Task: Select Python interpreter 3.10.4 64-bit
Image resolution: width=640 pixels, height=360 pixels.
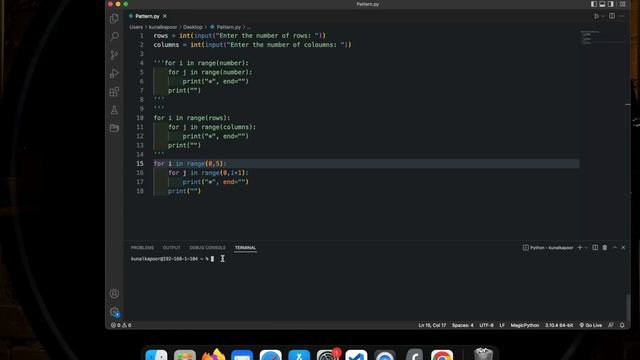Action: tap(559, 325)
